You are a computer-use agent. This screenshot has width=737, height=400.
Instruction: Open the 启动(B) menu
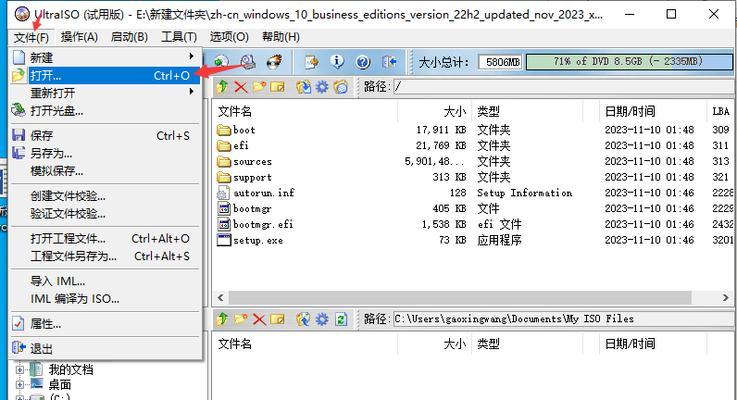[x=129, y=37]
